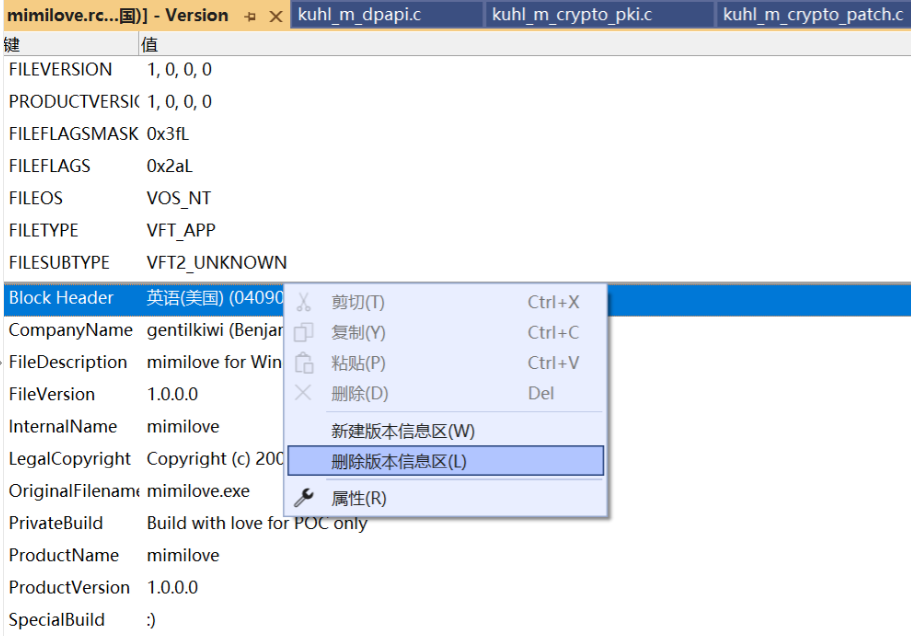
Task: Select 删除版本信息区(L) menu entry
Action: (x=446, y=461)
